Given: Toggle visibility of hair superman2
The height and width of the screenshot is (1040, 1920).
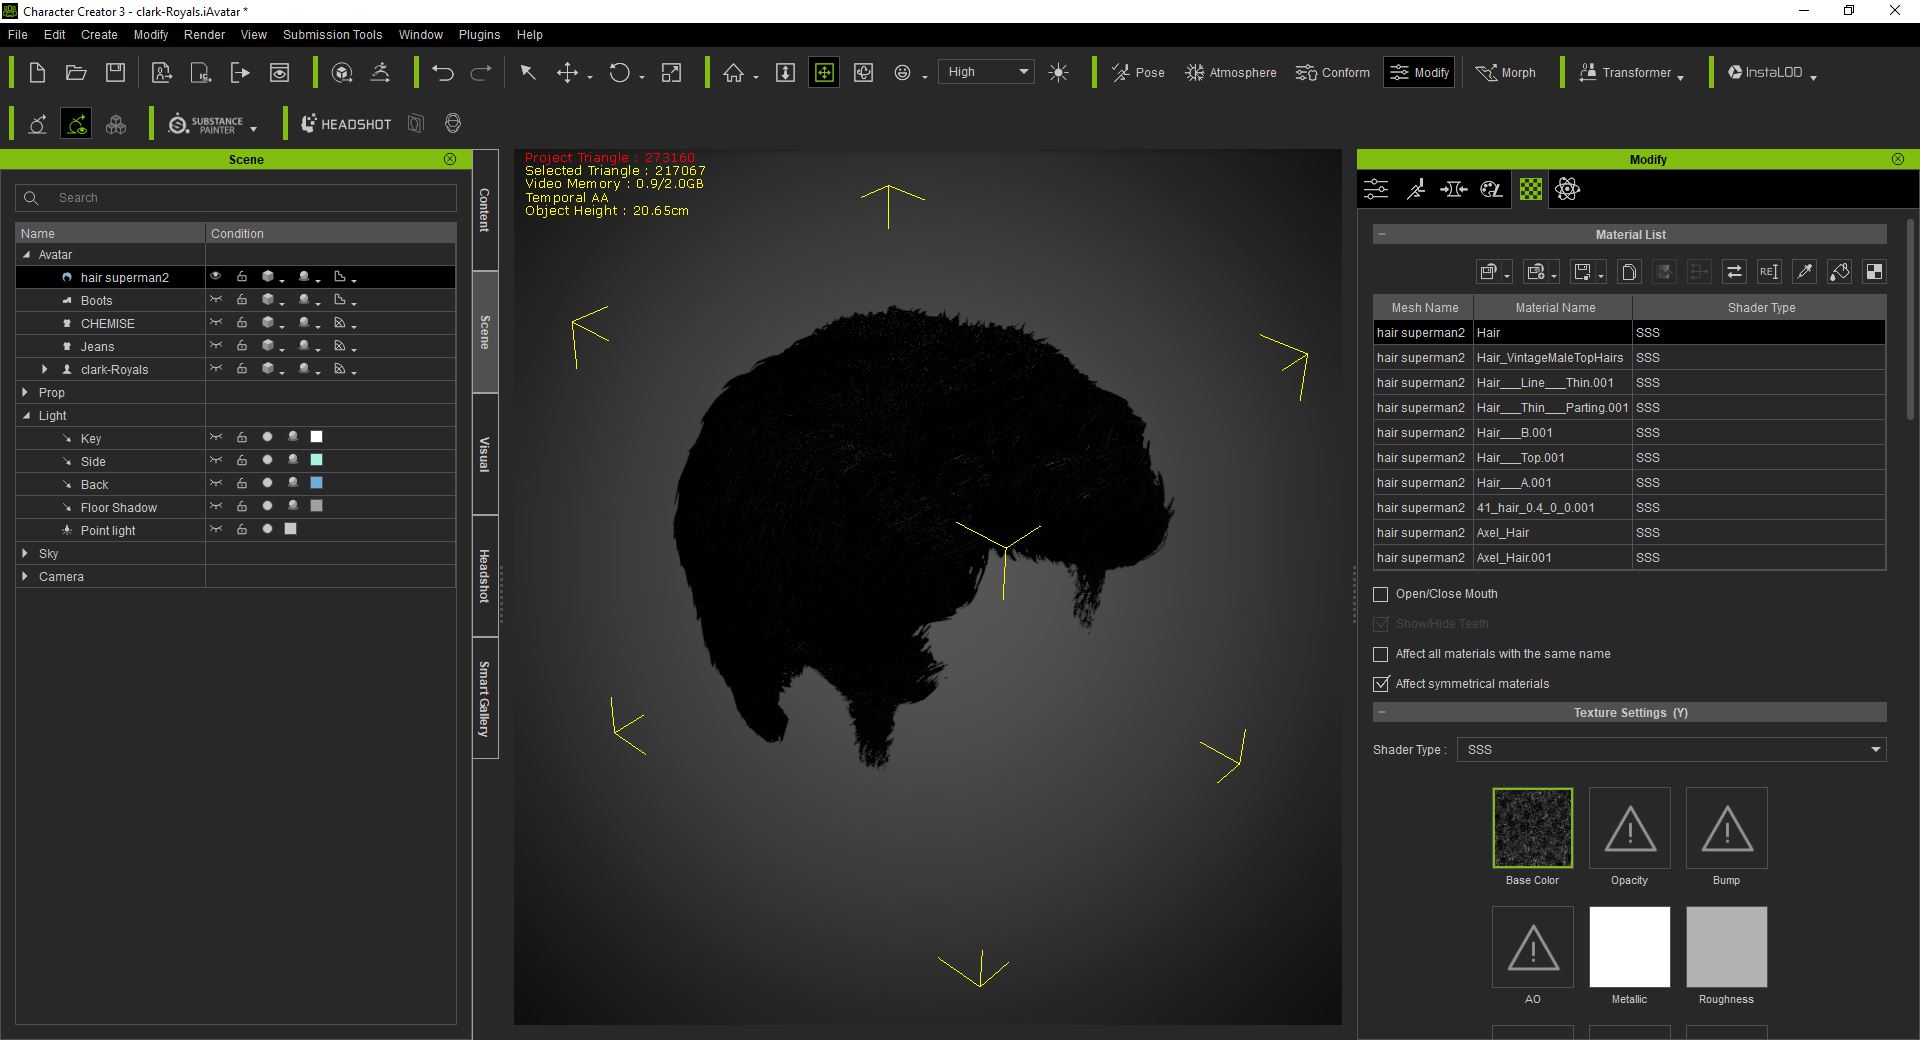Looking at the screenshot, I should point(215,277).
